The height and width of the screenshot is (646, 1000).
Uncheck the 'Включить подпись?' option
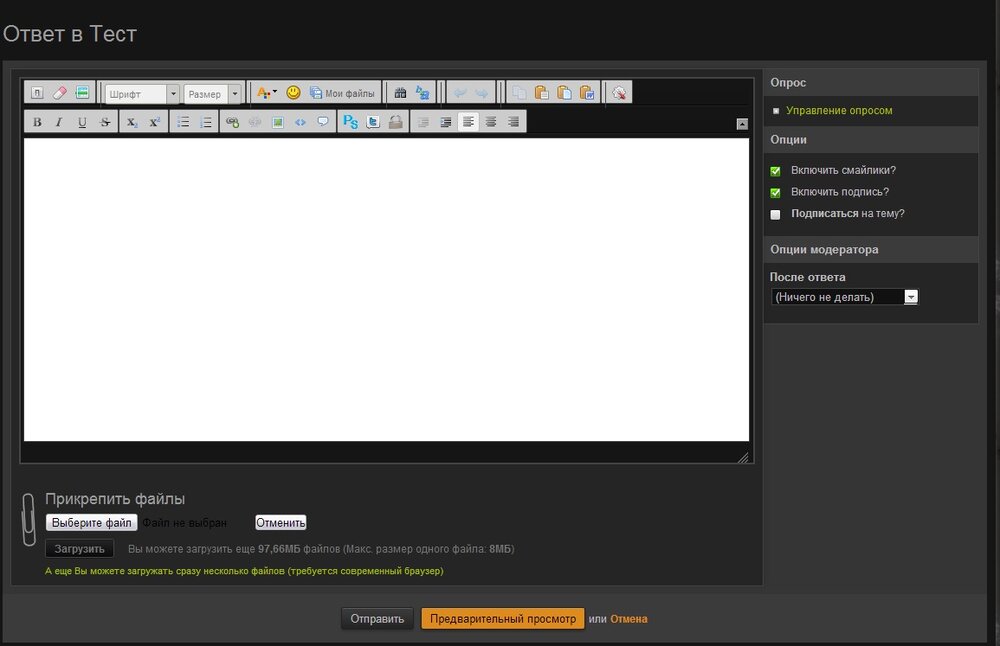pyautogui.click(x=775, y=192)
